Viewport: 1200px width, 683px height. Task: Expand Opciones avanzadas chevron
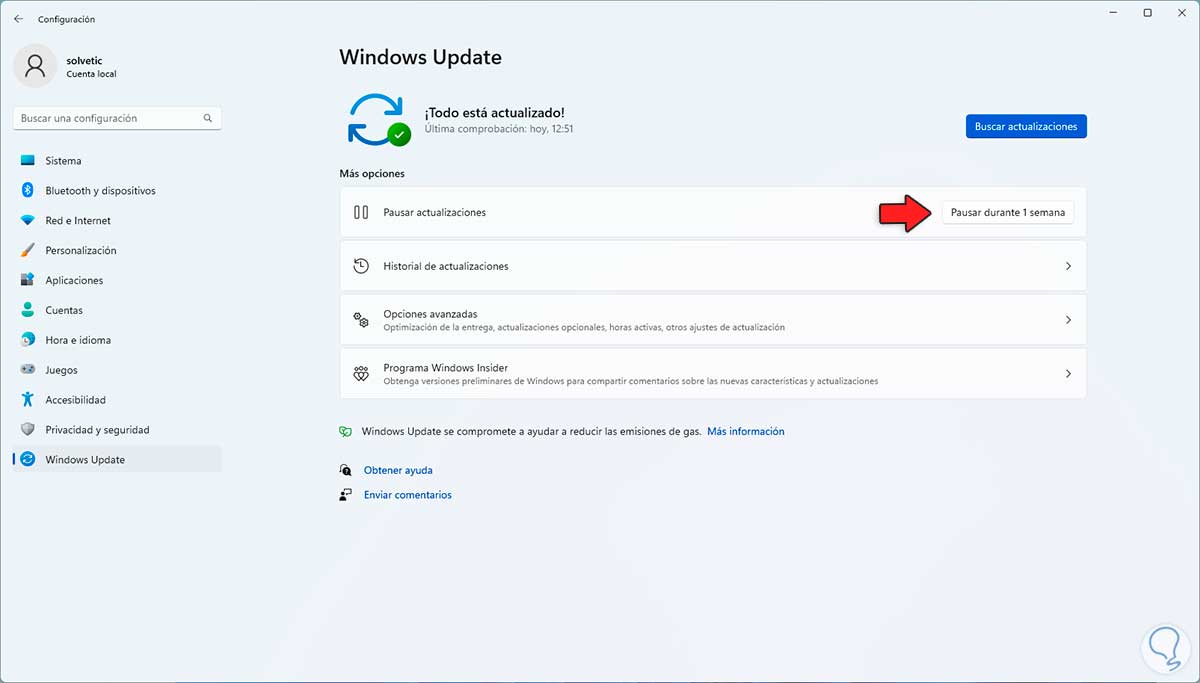(1068, 320)
